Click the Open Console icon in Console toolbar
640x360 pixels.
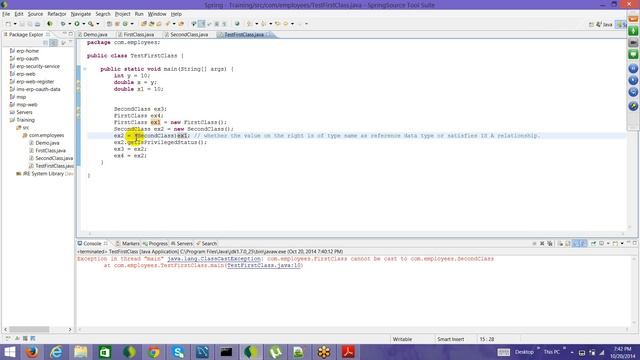[x=615, y=243]
